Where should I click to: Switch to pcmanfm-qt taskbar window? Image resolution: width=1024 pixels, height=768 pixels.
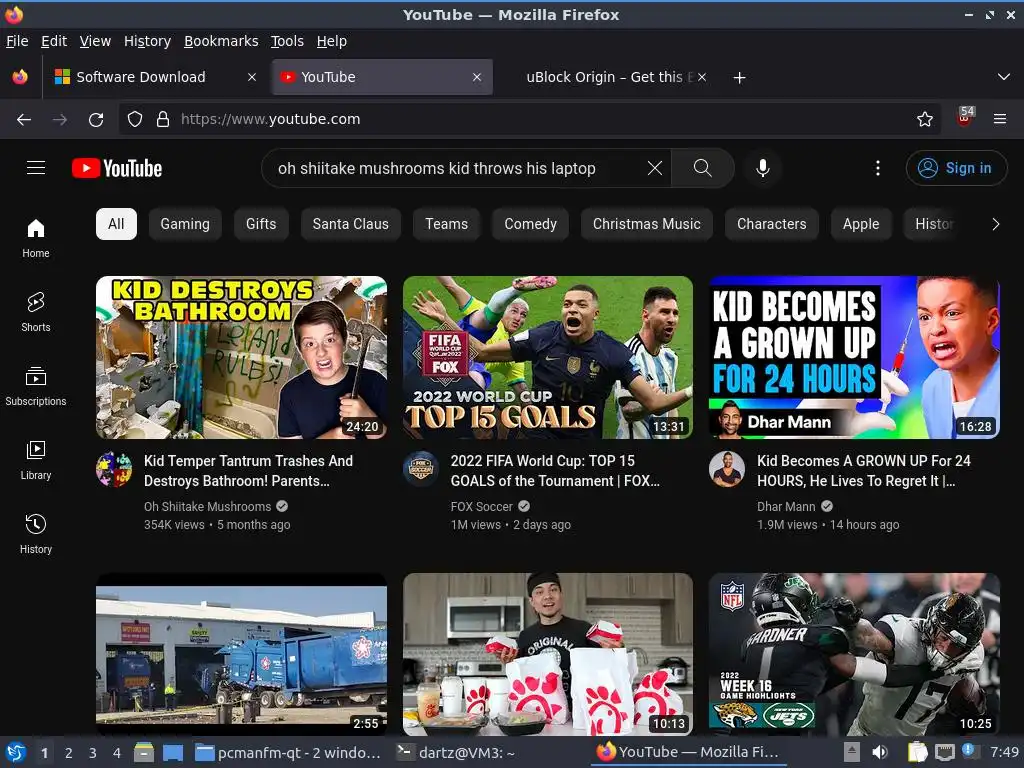(x=289, y=752)
